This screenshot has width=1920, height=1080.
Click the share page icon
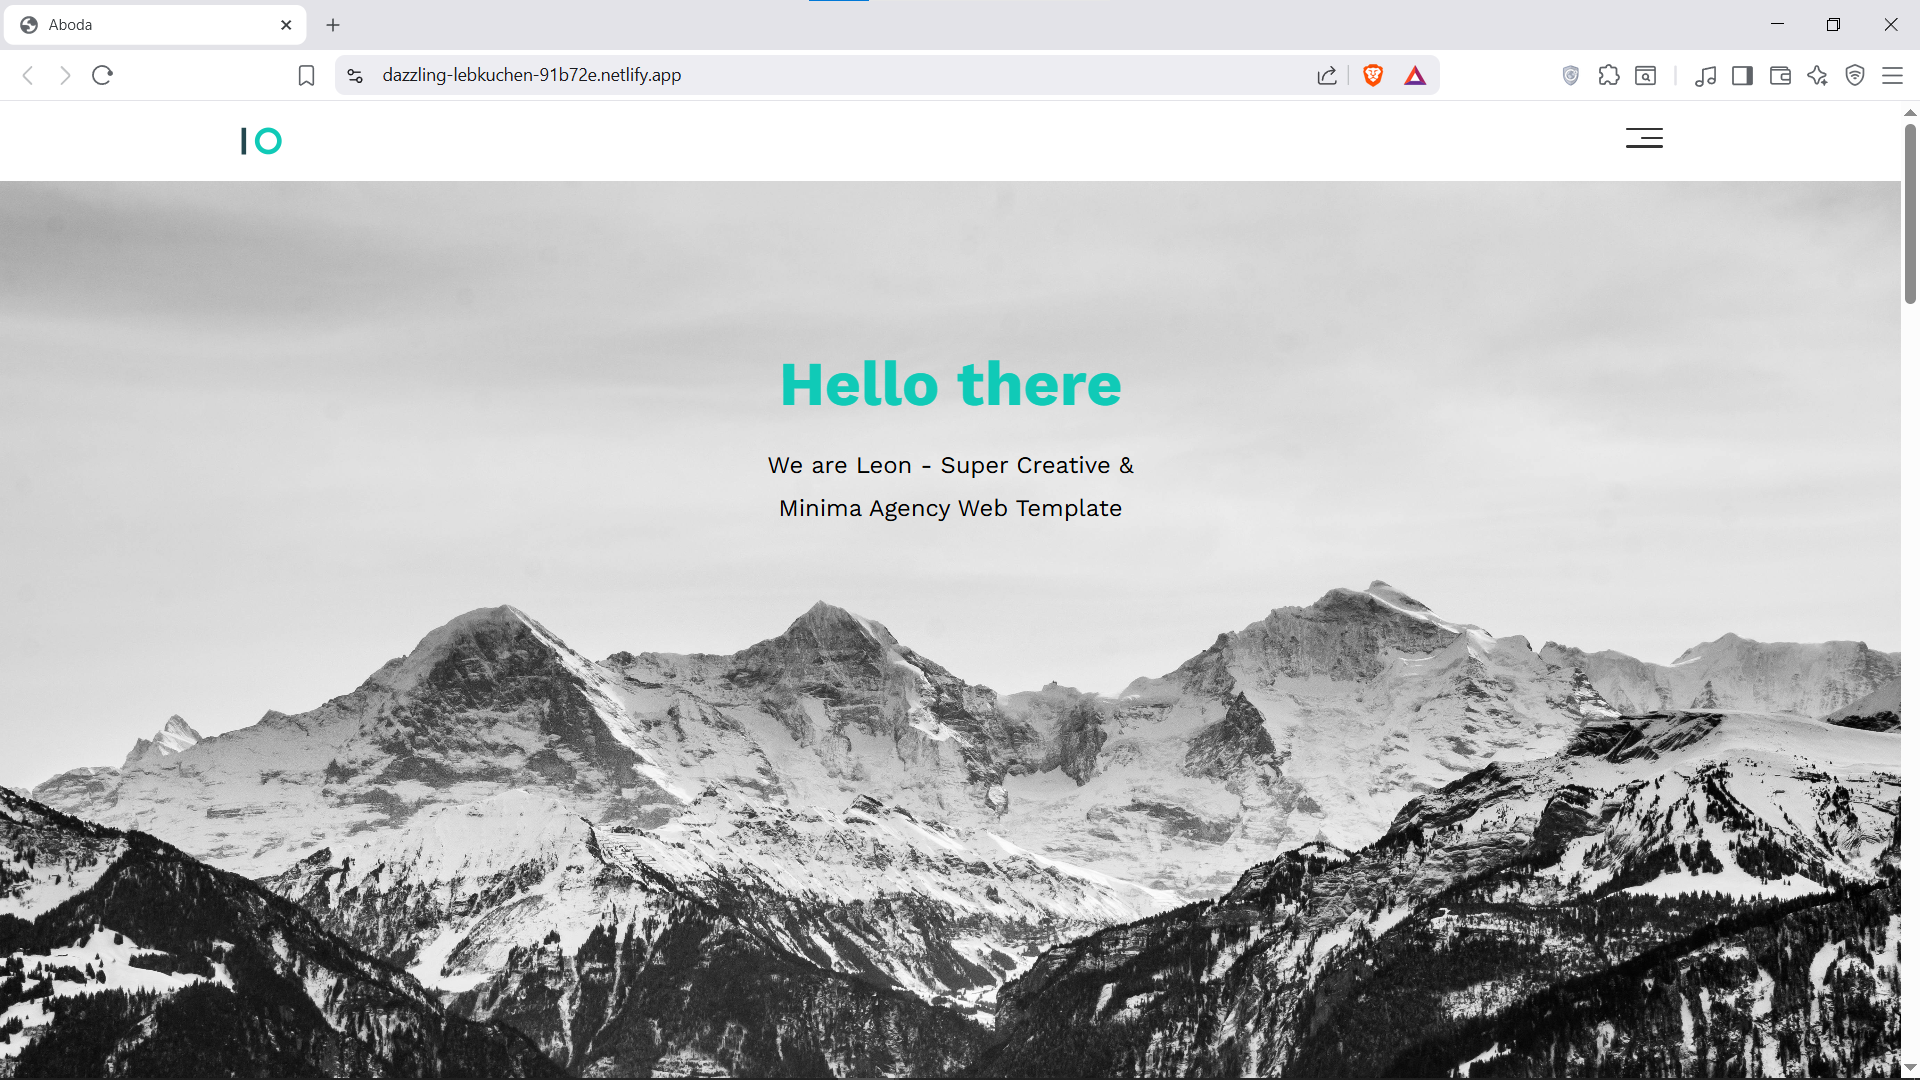coord(1327,75)
